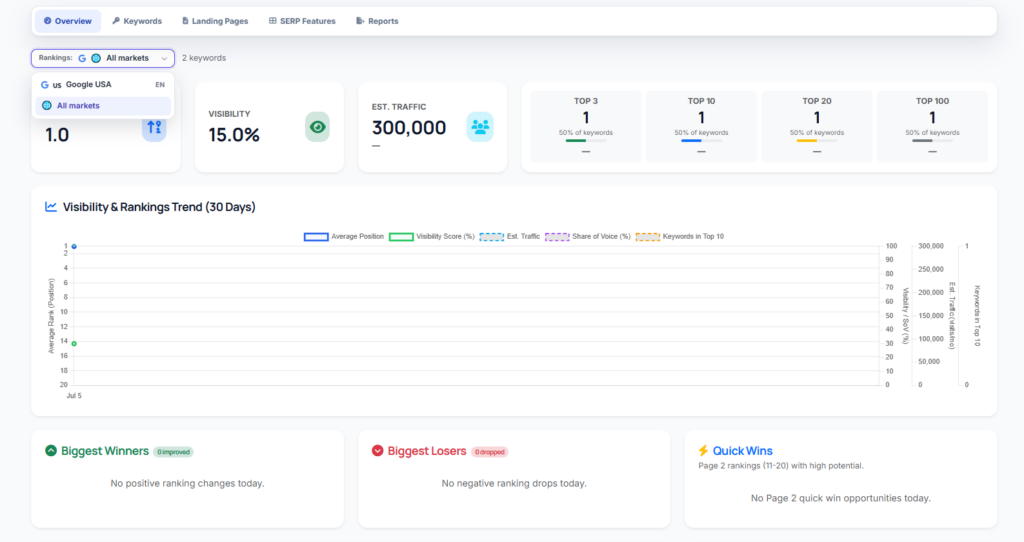1024x542 pixels.
Task: Click the Quick Wins lightning icon
Action: click(x=703, y=451)
